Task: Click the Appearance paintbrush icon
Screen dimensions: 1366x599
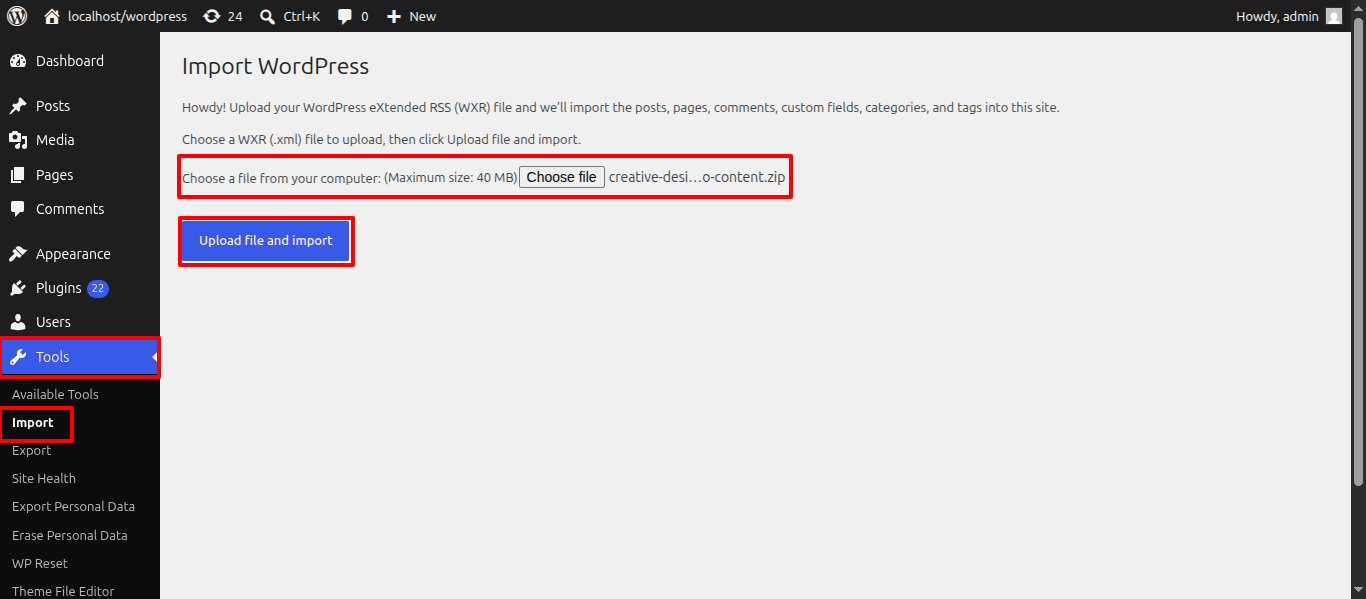Action: click(x=18, y=254)
